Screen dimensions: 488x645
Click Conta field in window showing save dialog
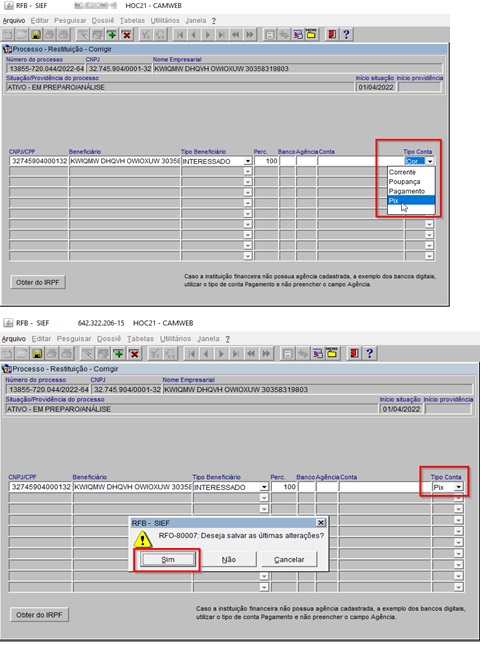385,487
